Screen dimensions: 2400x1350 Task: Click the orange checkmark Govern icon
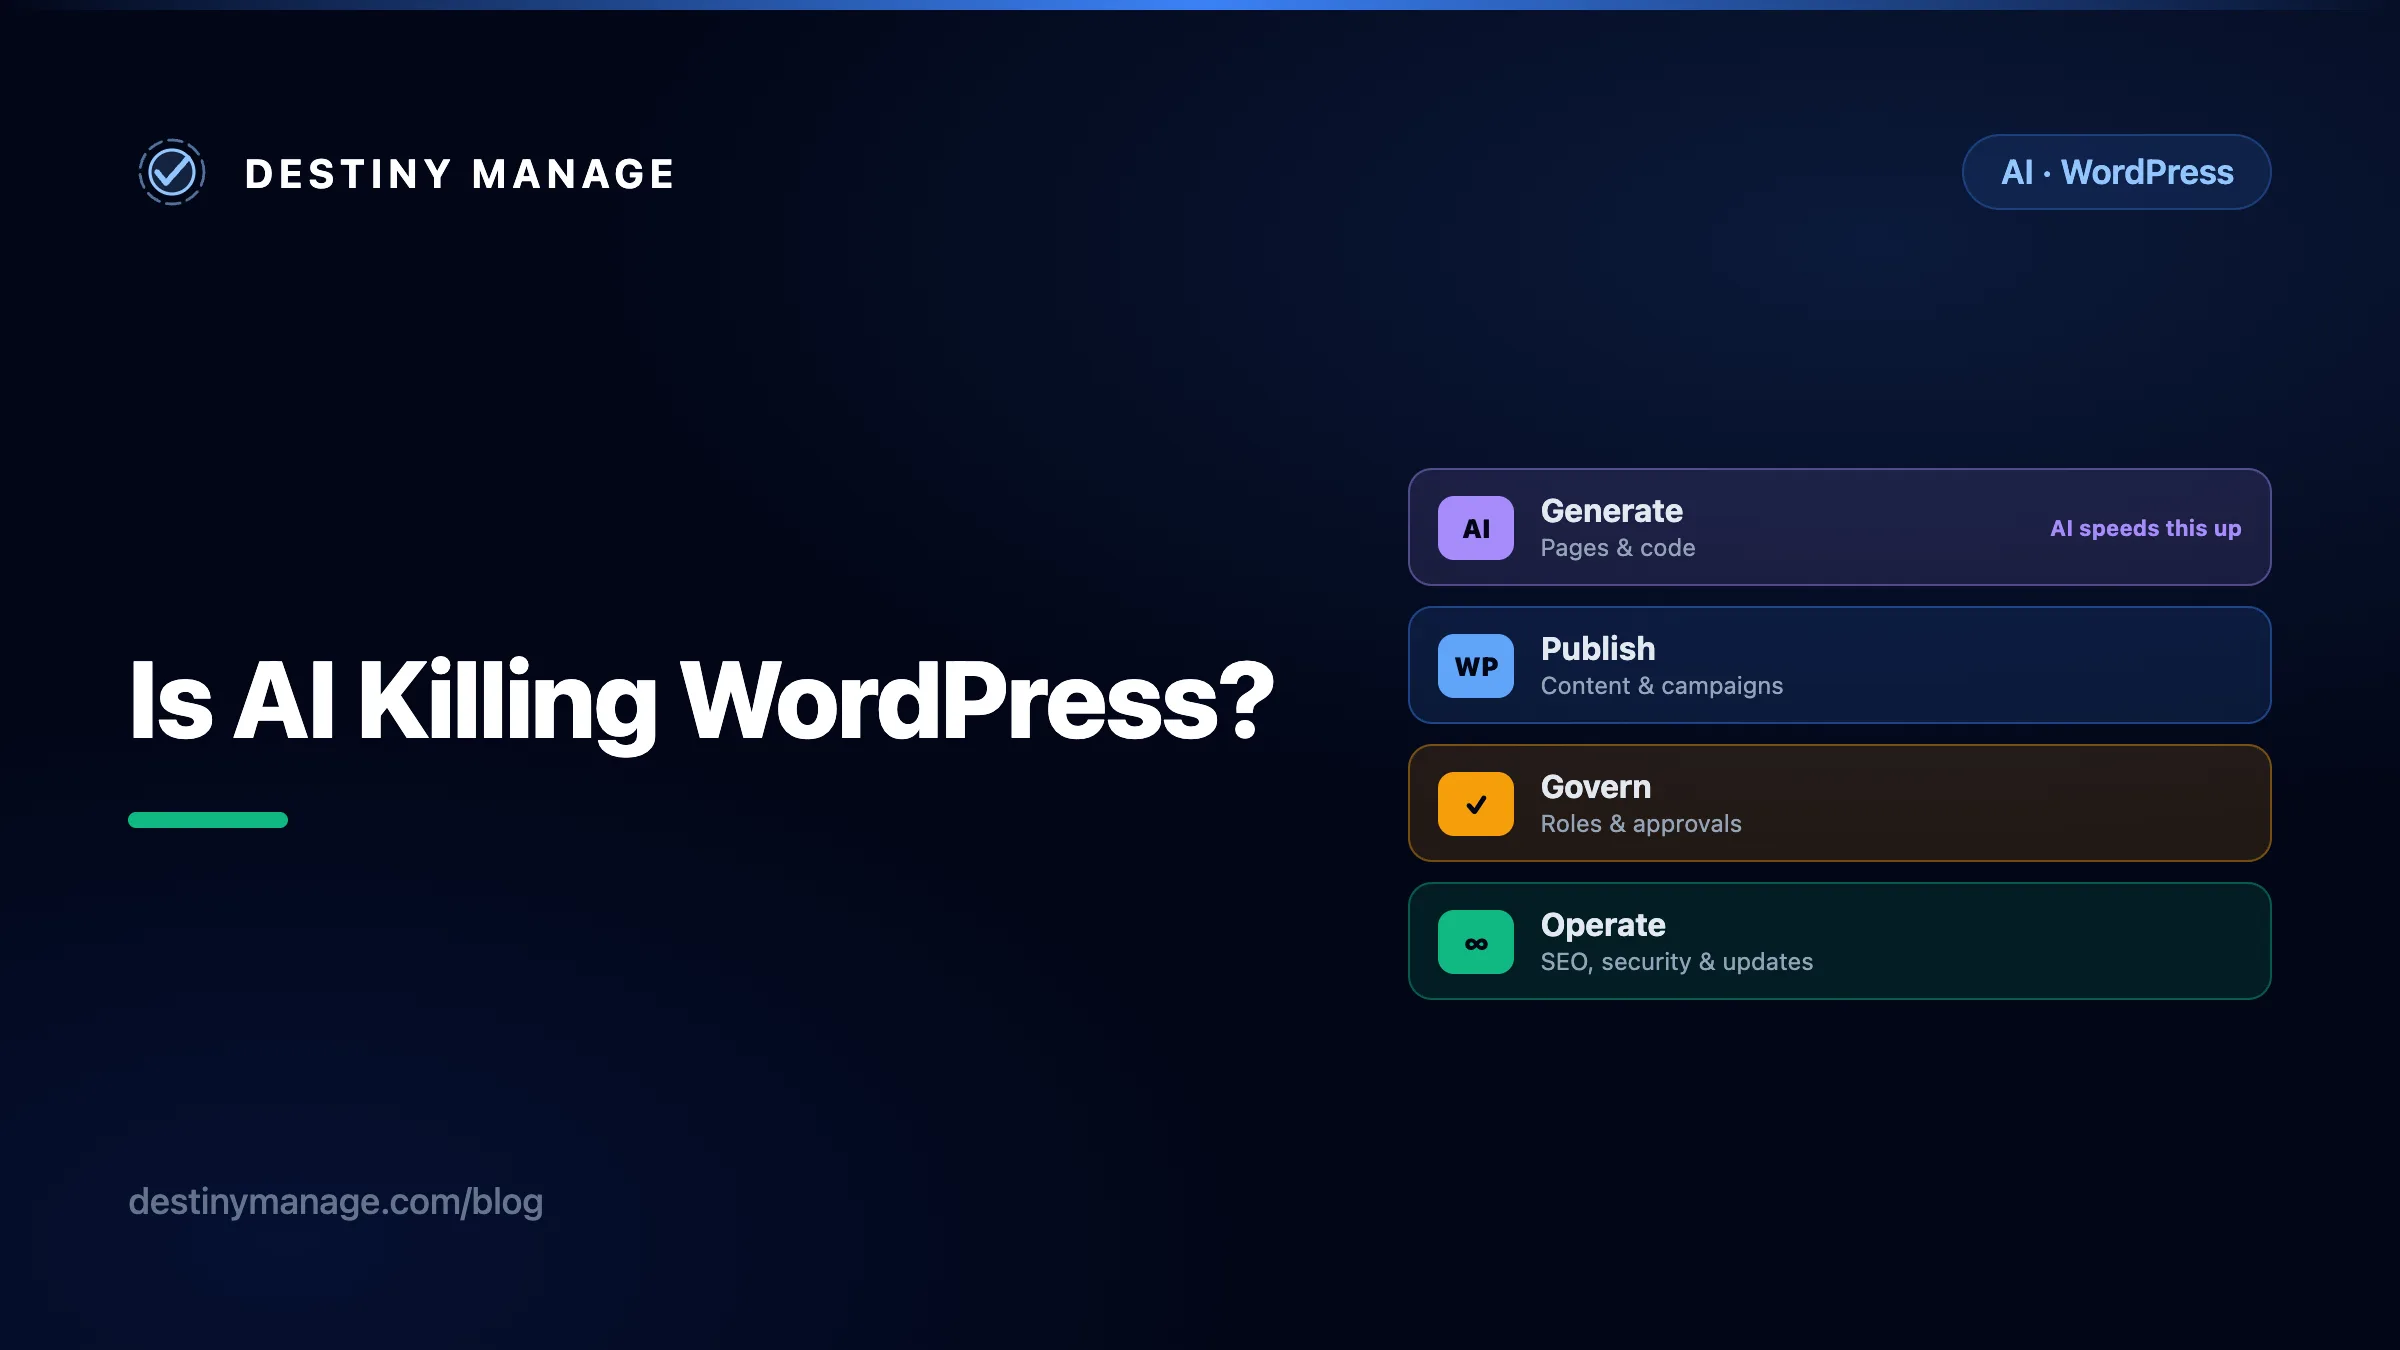pos(1476,804)
